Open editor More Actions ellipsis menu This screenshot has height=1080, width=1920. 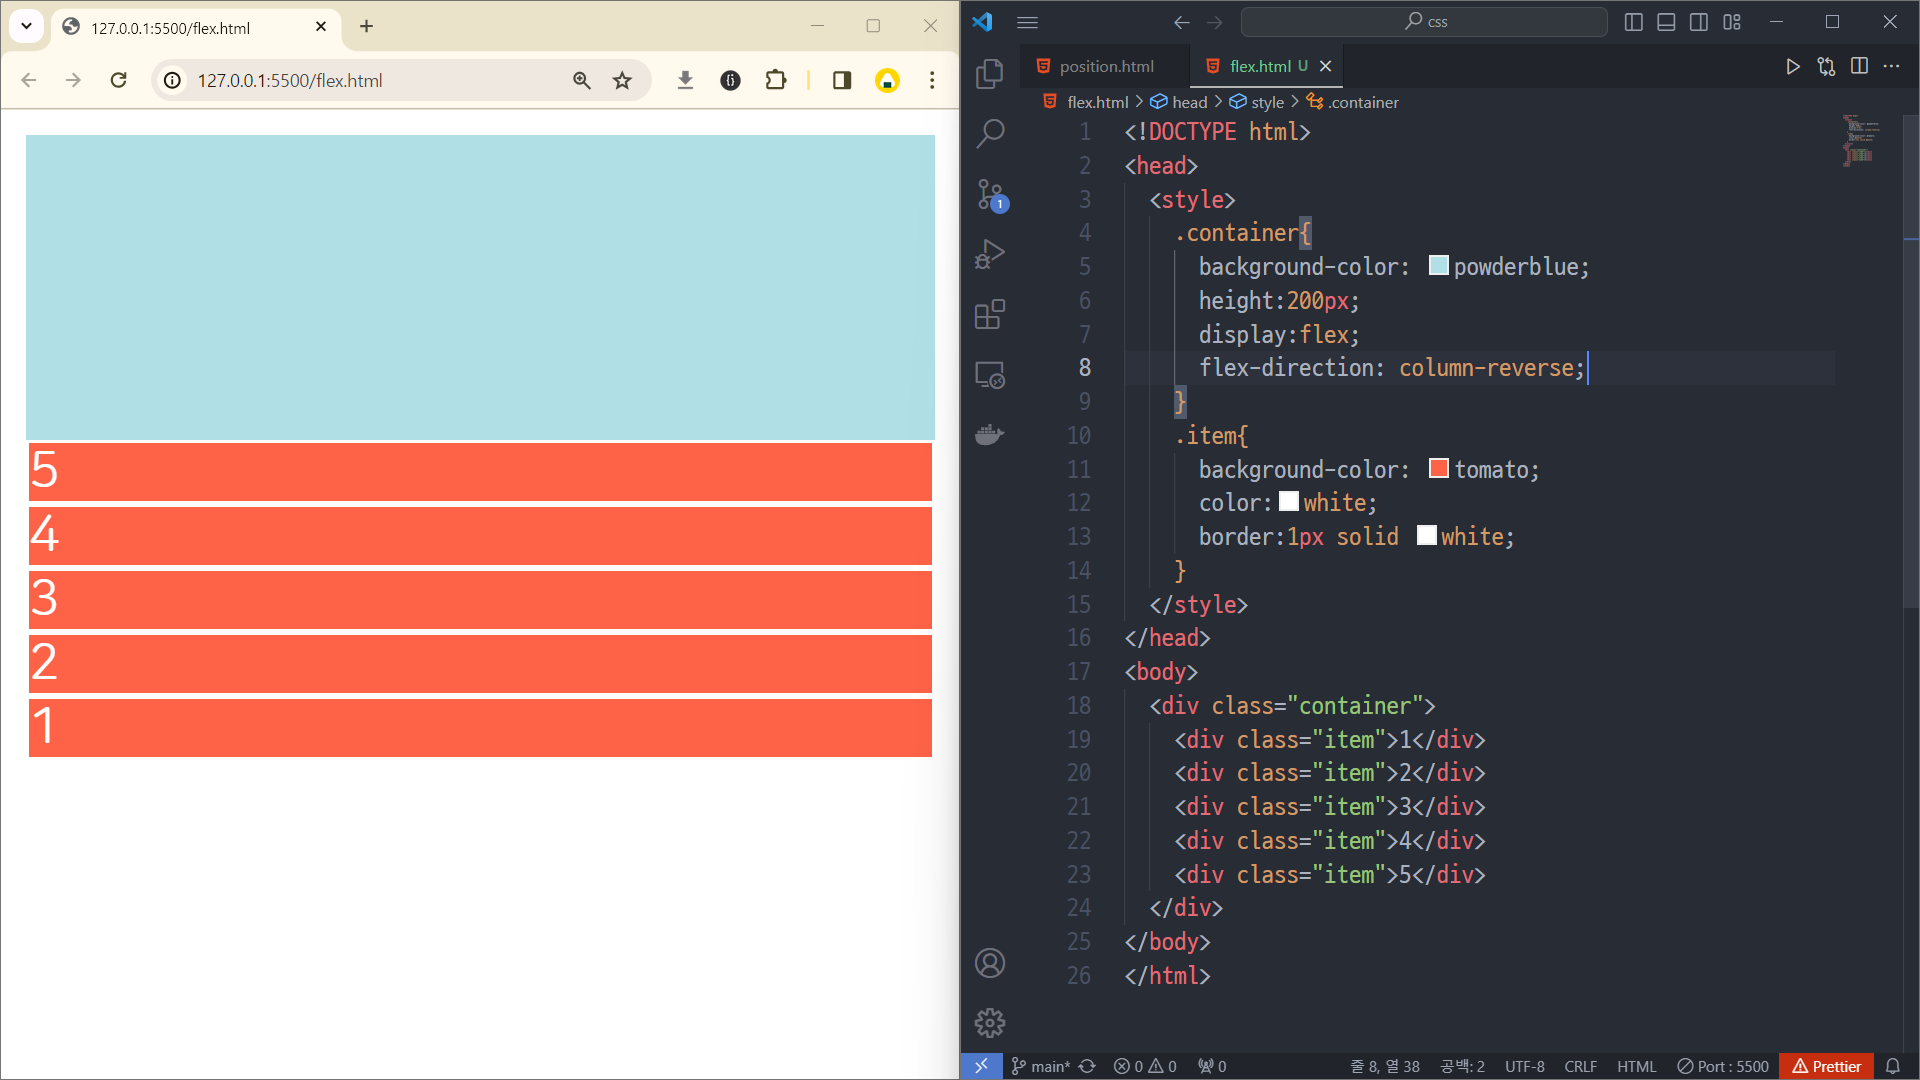[1891, 66]
